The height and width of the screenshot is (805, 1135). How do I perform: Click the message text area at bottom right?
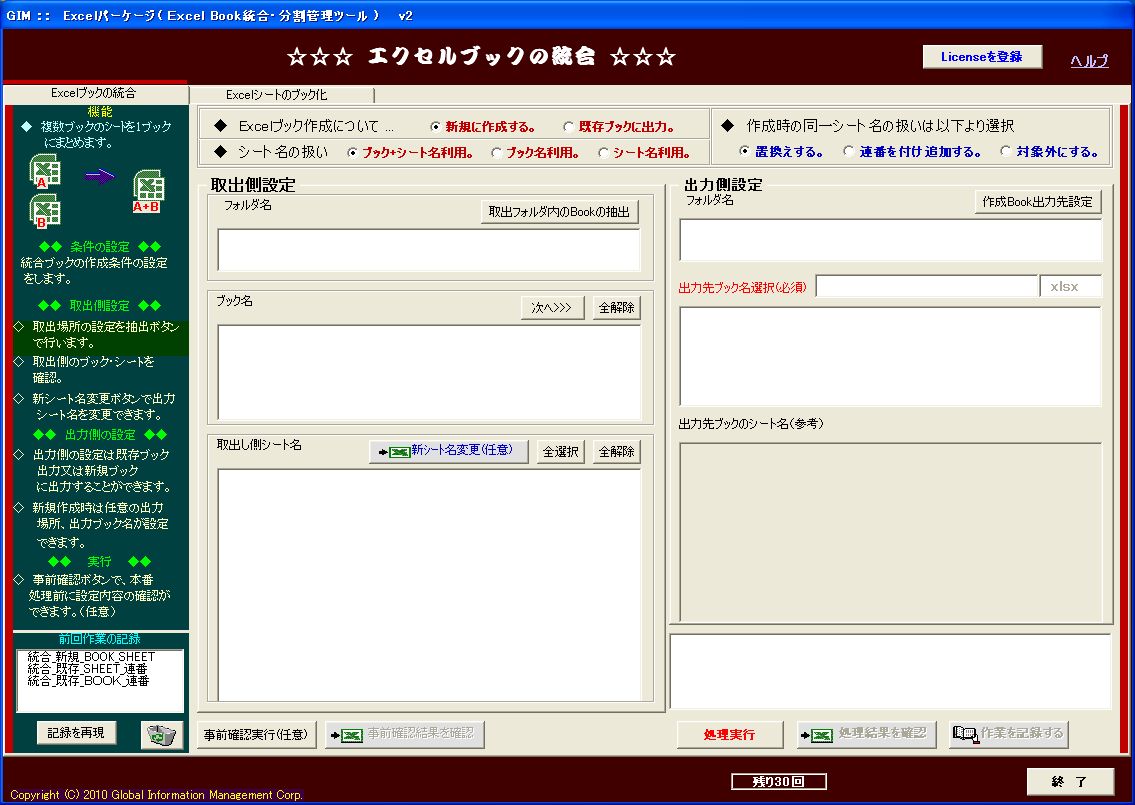[890, 672]
